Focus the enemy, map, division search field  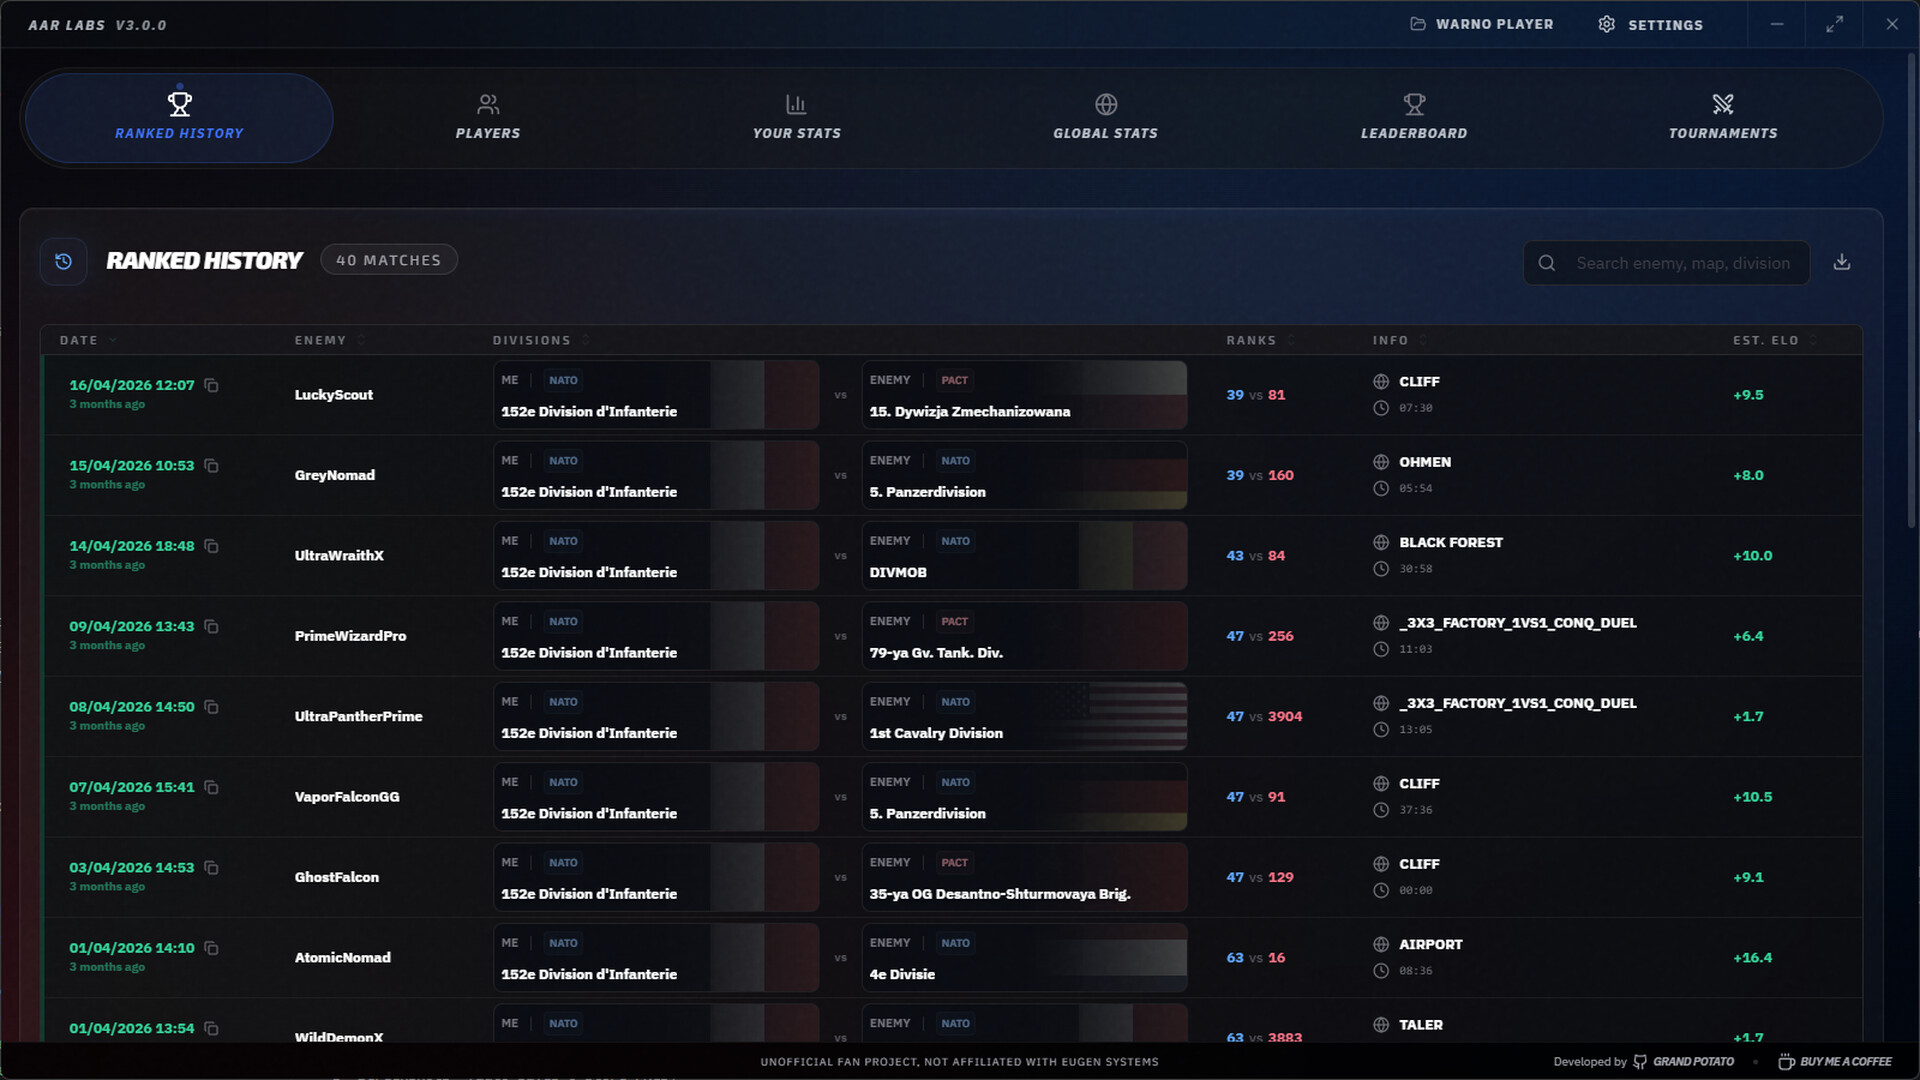tap(1667, 263)
